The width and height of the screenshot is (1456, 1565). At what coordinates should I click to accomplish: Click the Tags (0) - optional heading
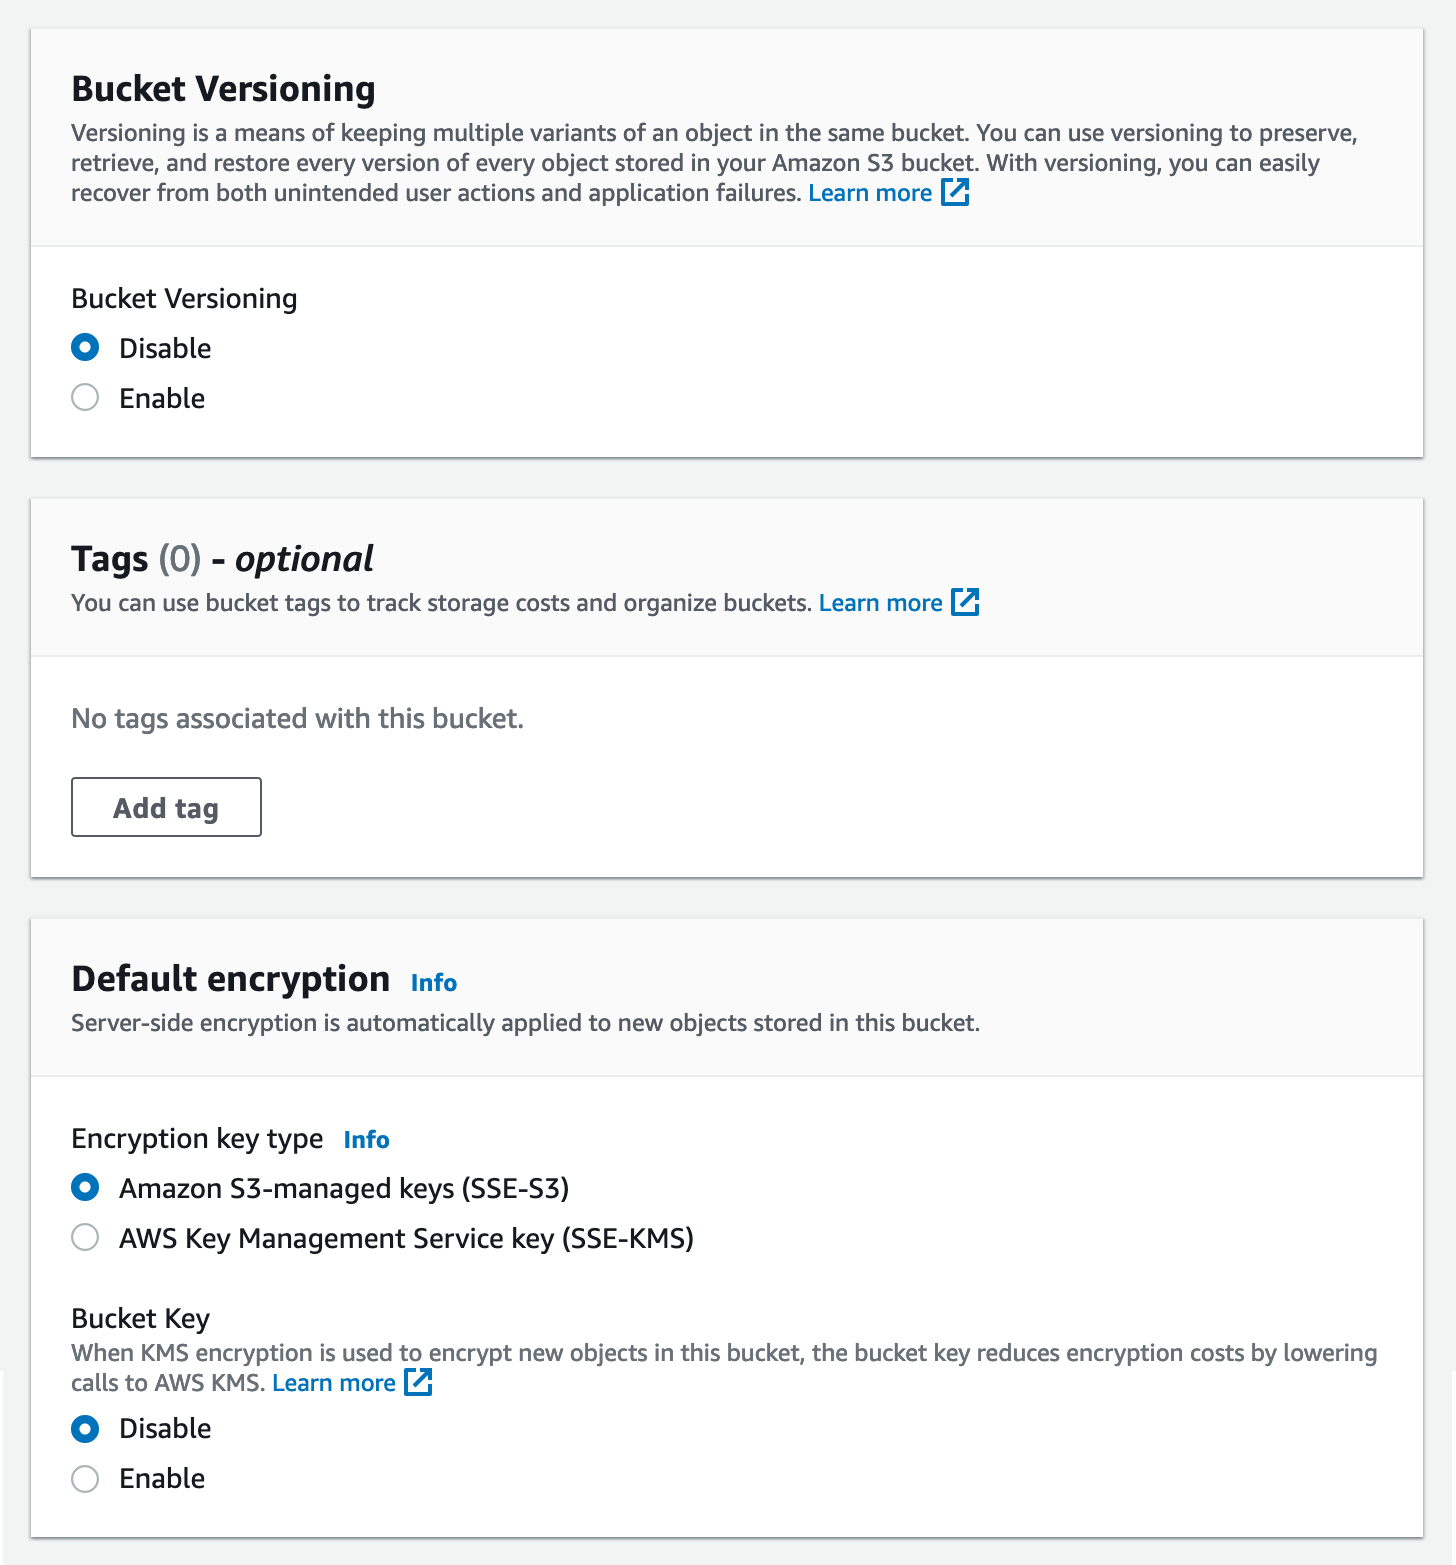pyautogui.click(x=221, y=558)
